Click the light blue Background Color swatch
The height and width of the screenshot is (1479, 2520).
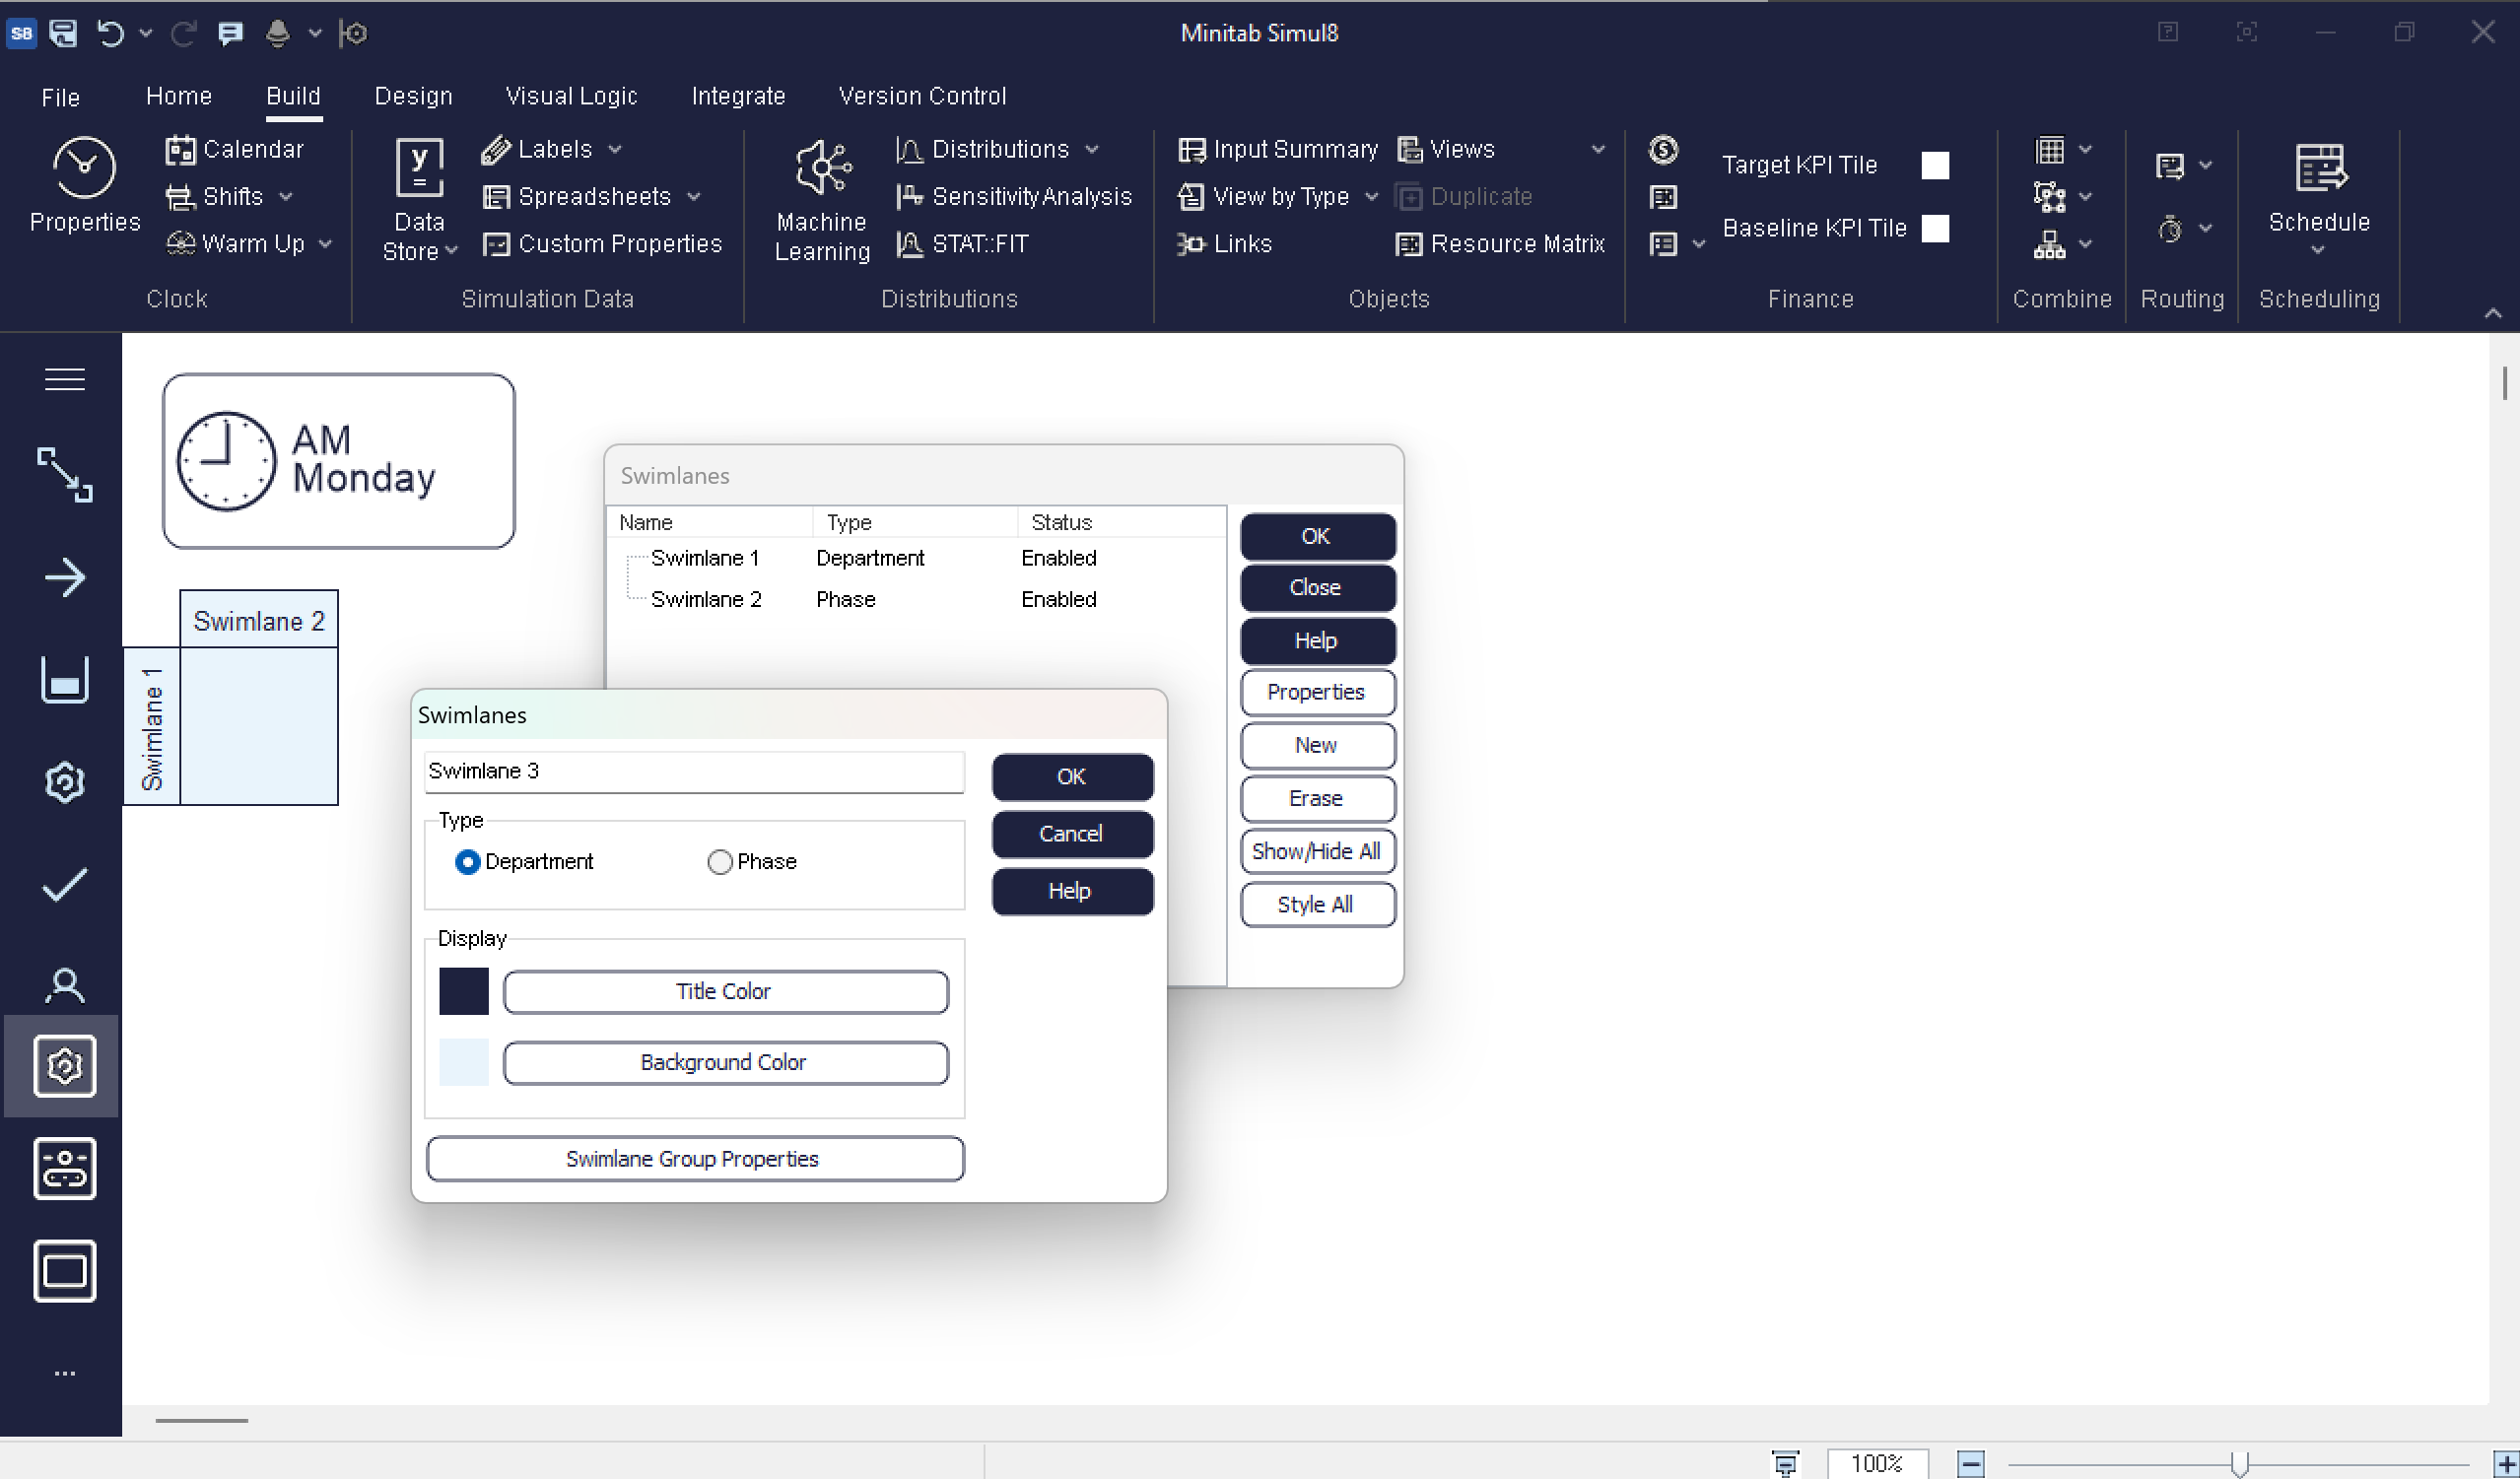[464, 1062]
